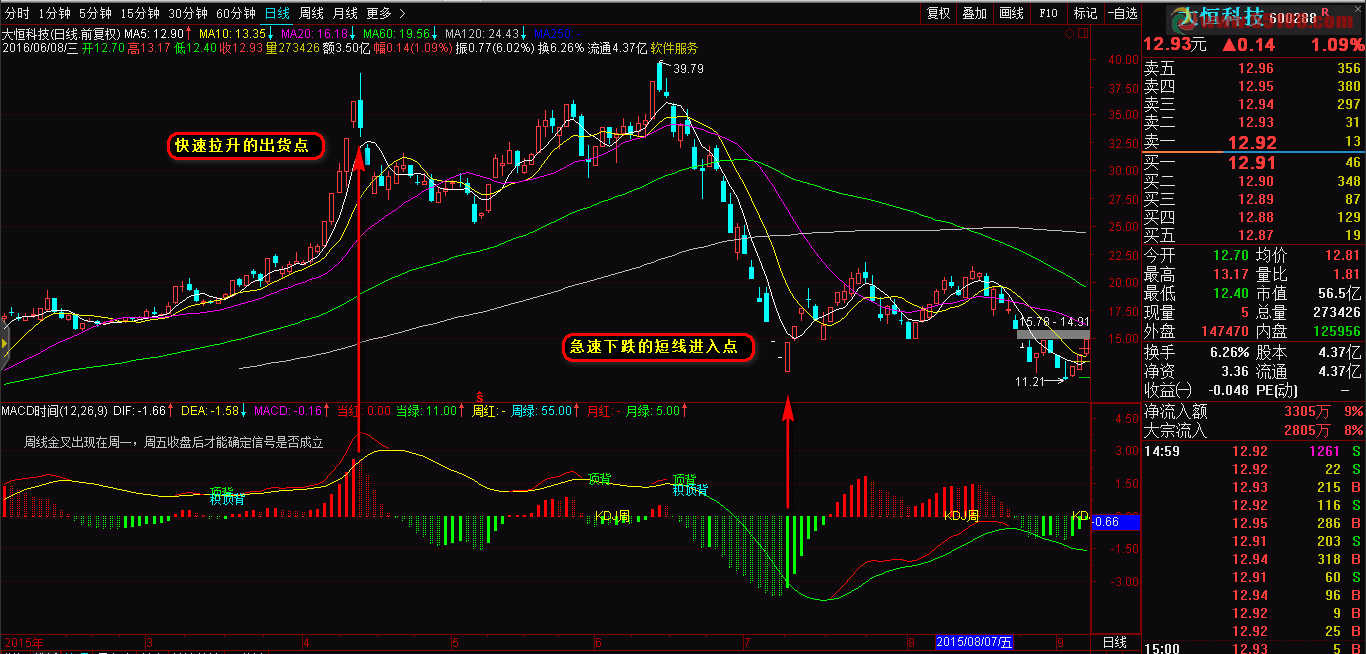
Task: Click the 15:00 trade tick row
Action: pos(1253,650)
